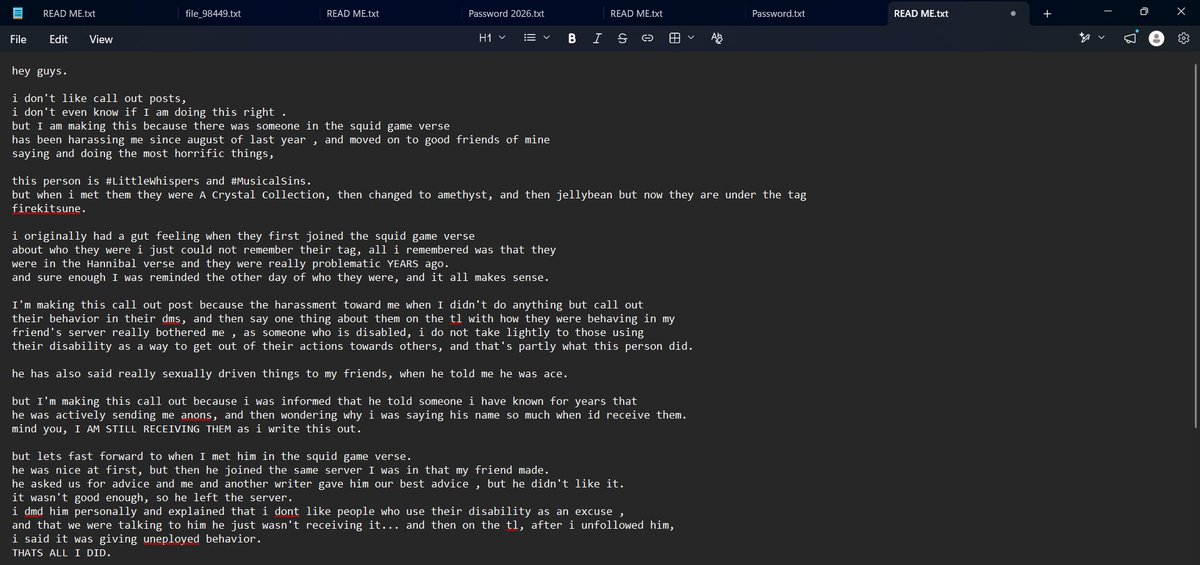
Task: Open the Edit menu
Action: [59, 39]
